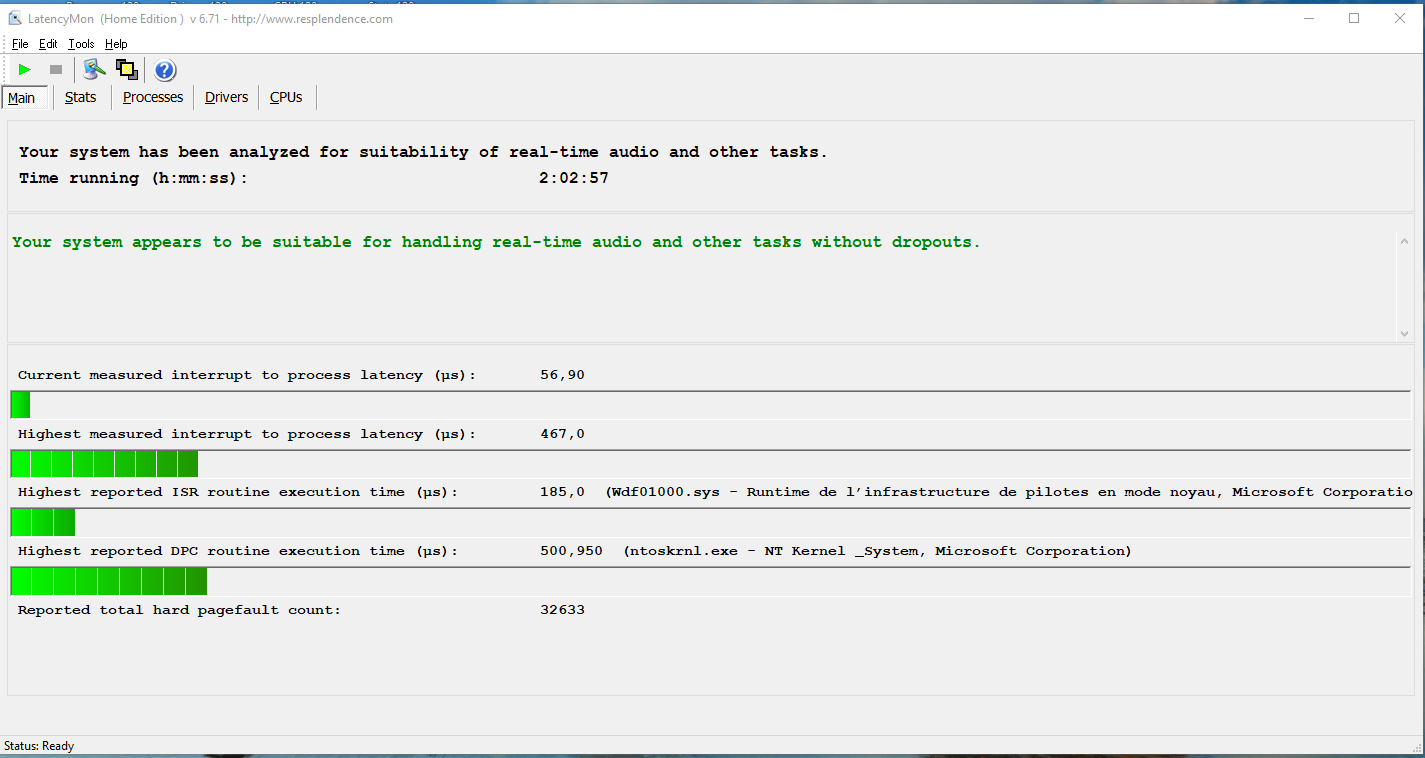The image size is (1425, 758).
Task: Click the current interrupt latency progress bar
Action: 710,405
